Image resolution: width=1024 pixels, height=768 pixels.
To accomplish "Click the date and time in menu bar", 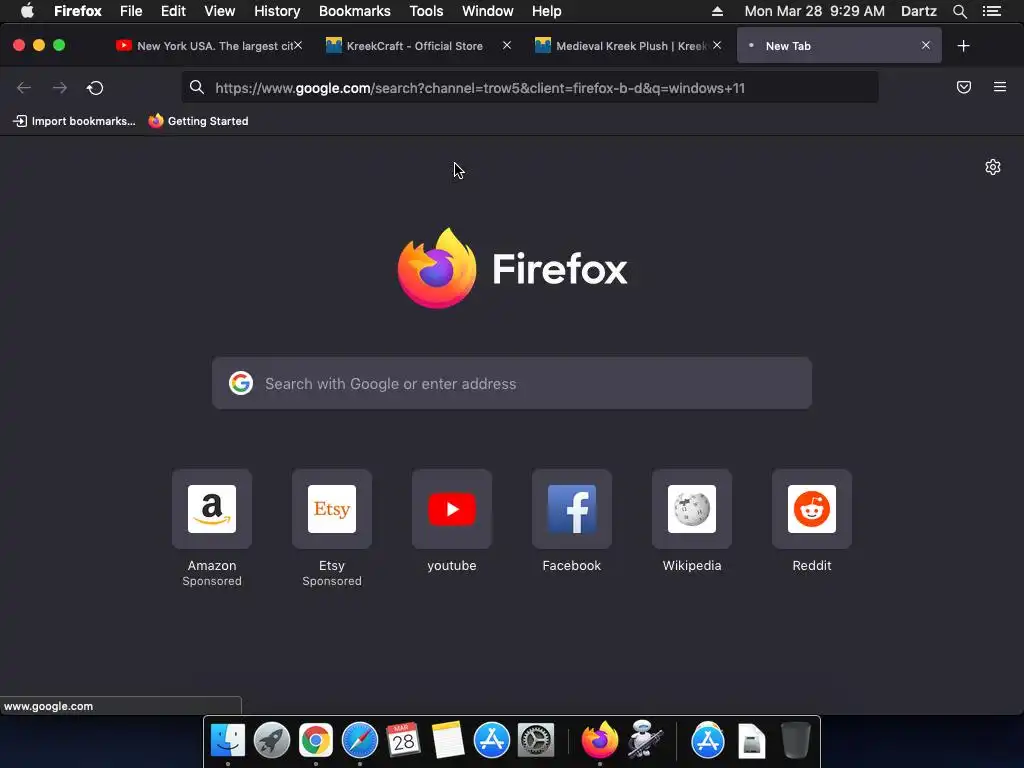I will coord(814,11).
